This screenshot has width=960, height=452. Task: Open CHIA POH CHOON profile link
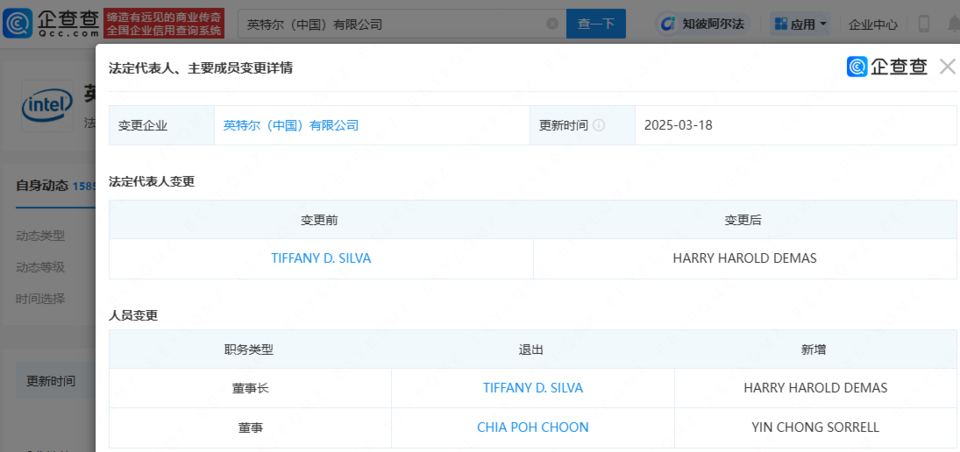[x=533, y=427]
